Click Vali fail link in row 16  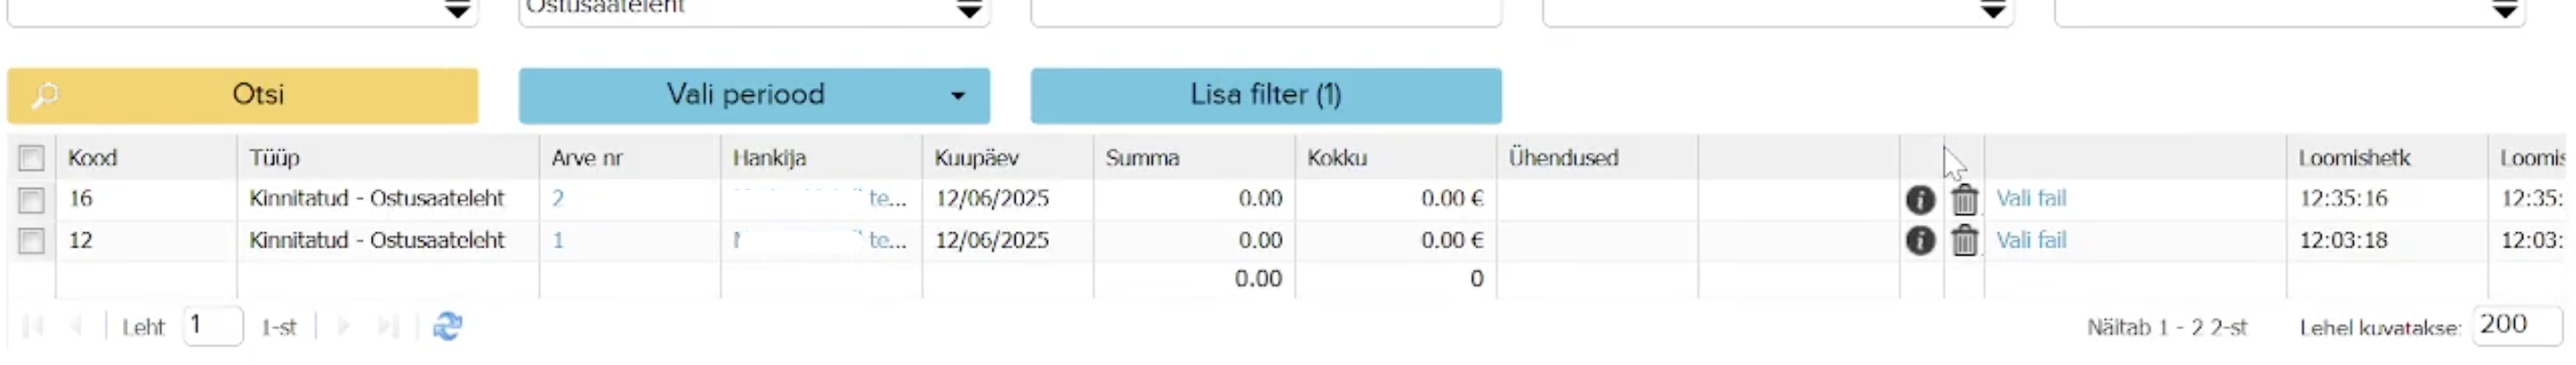[x=2030, y=199]
